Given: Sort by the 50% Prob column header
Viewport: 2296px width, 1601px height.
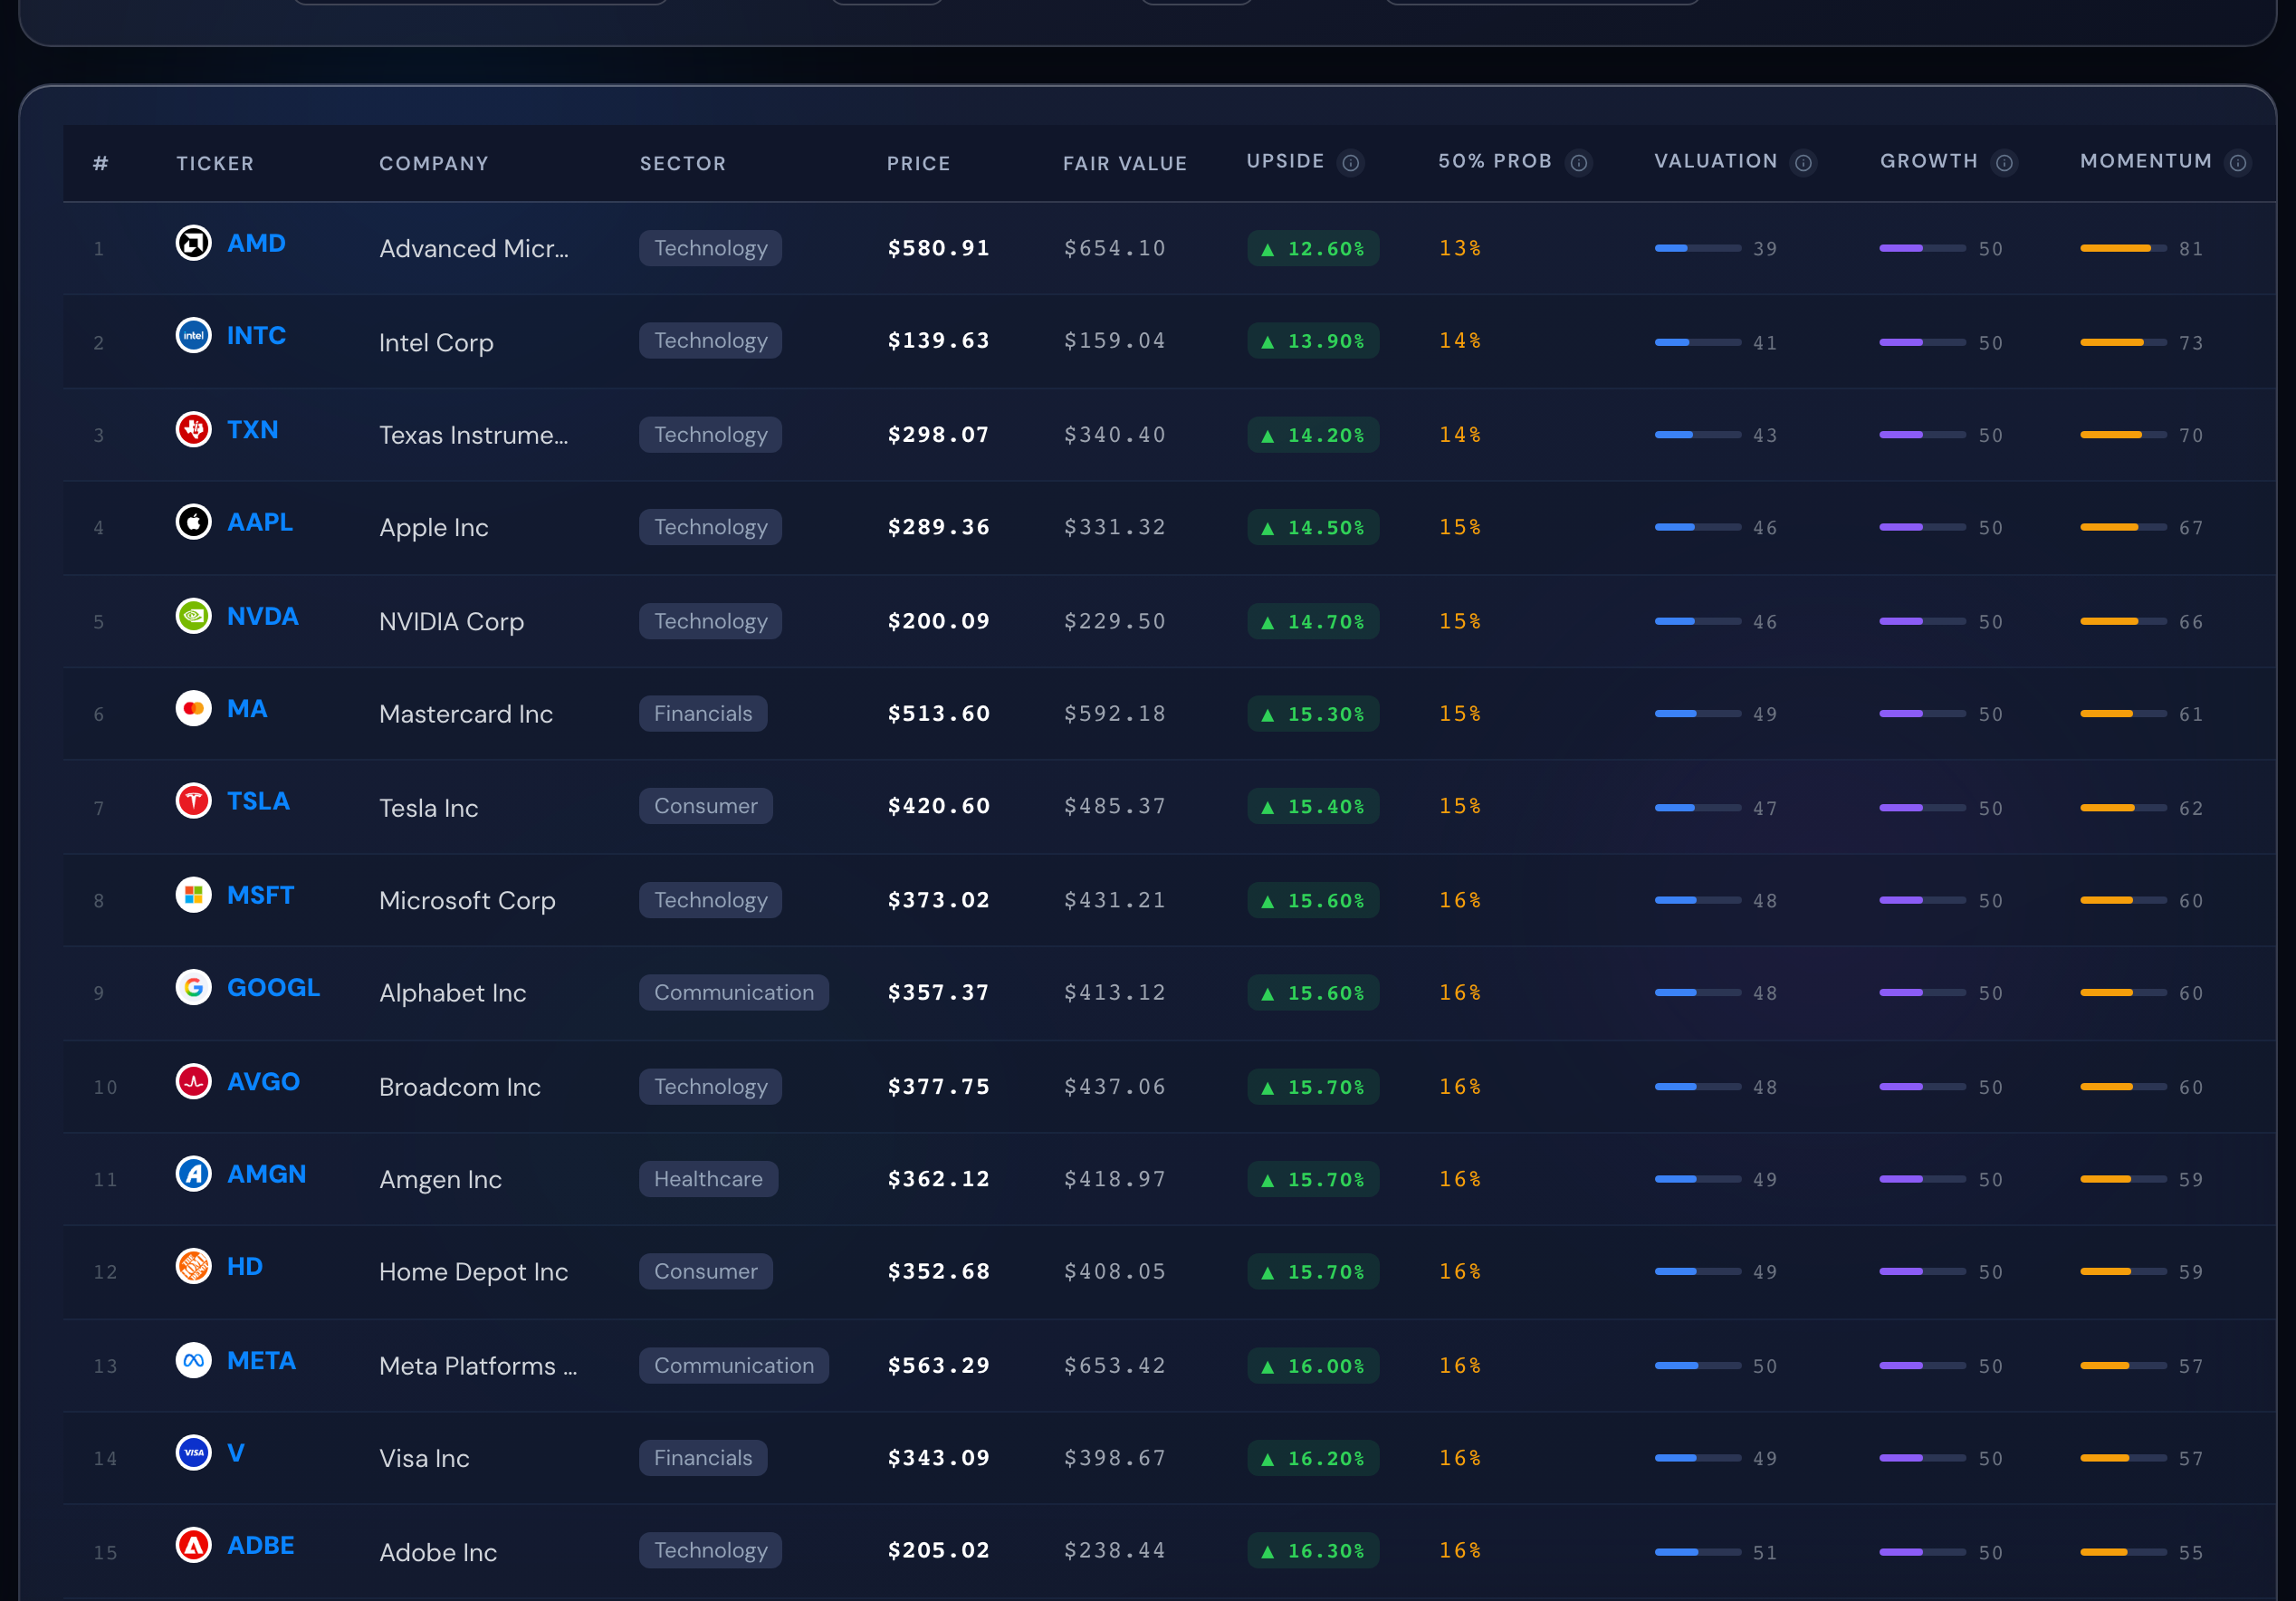Looking at the screenshot, I should [1495, 161].
